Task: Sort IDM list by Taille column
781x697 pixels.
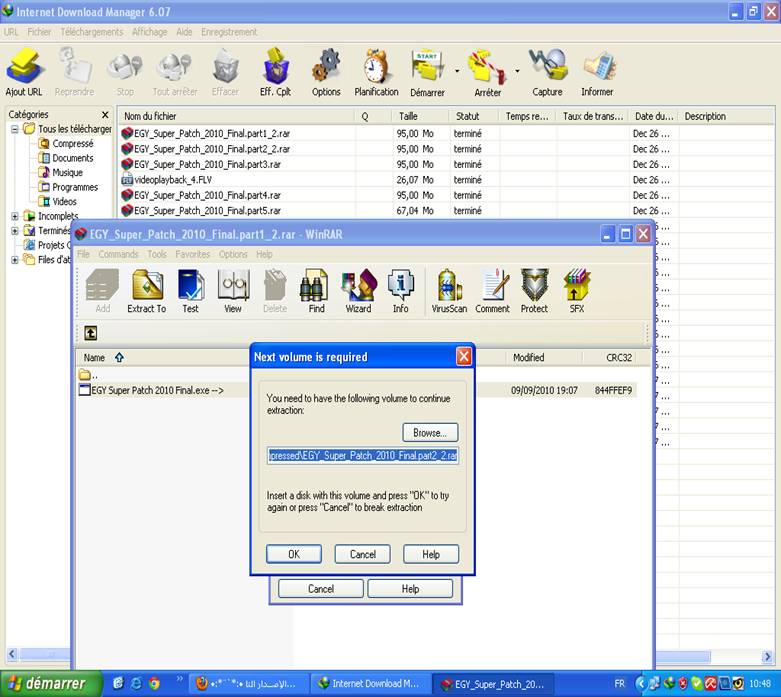Action: [x=419, y=116]
